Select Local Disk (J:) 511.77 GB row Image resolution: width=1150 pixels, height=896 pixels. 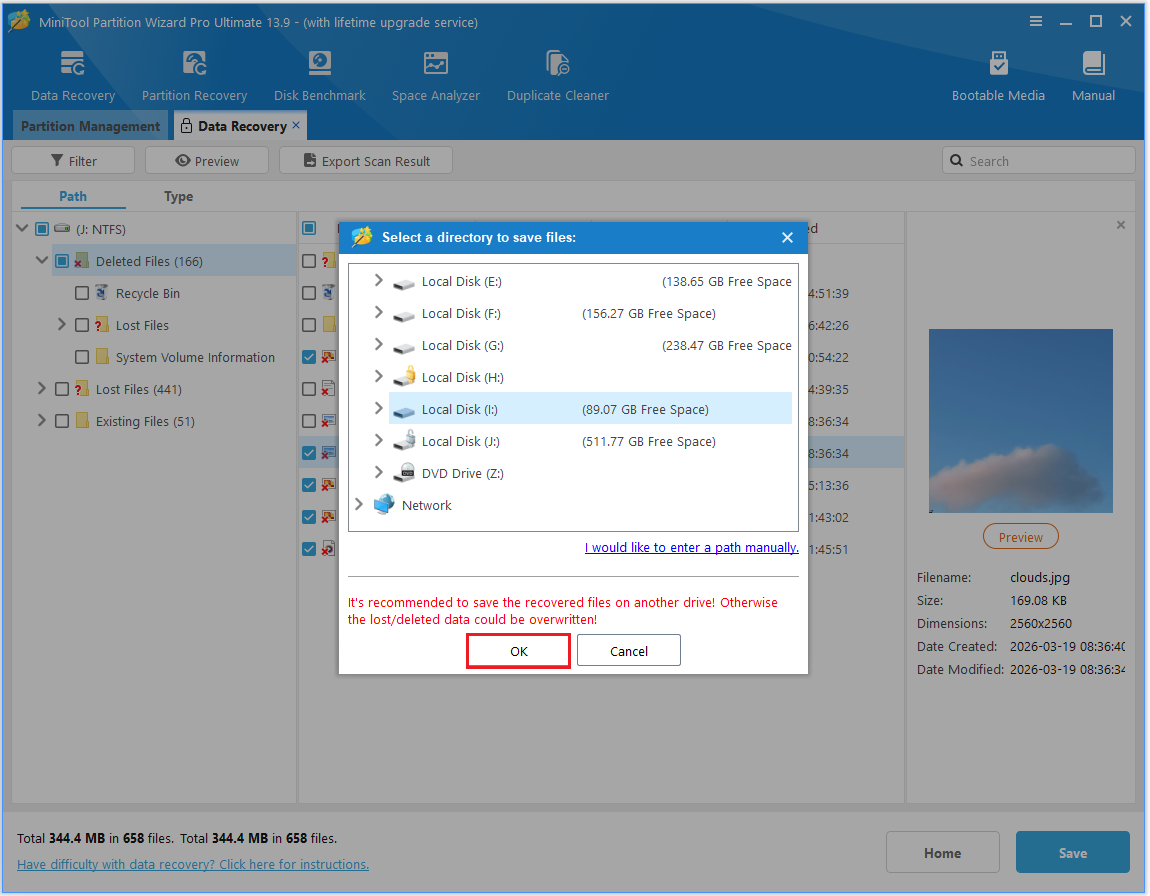pos(590,441)
